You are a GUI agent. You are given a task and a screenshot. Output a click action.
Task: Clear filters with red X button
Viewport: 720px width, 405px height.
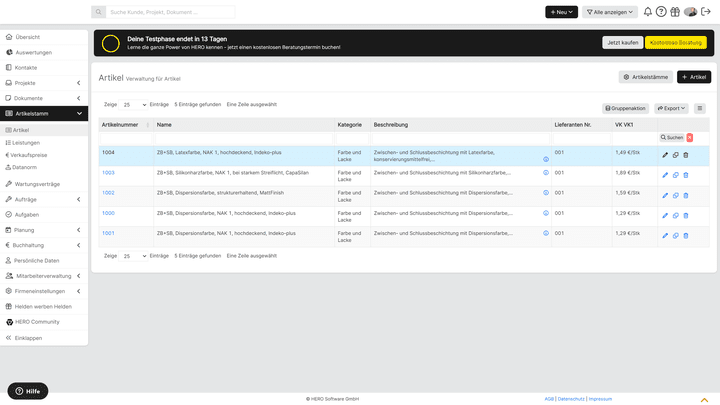pyautogui.click(x=689, y=137)
